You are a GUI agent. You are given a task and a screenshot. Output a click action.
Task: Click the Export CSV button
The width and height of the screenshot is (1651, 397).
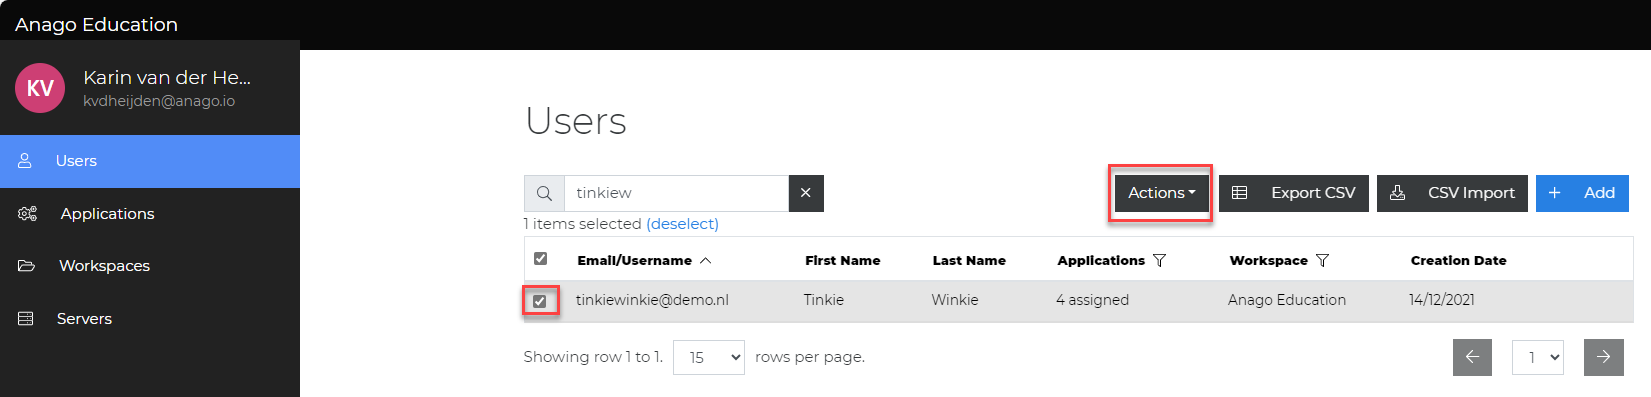pos(1294,193)
